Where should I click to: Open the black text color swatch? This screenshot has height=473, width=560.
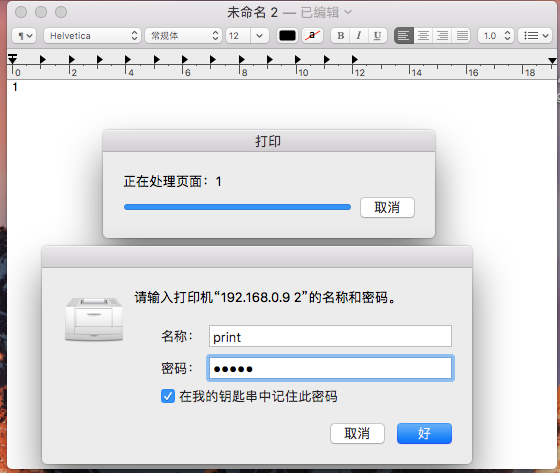click(288, 36)
